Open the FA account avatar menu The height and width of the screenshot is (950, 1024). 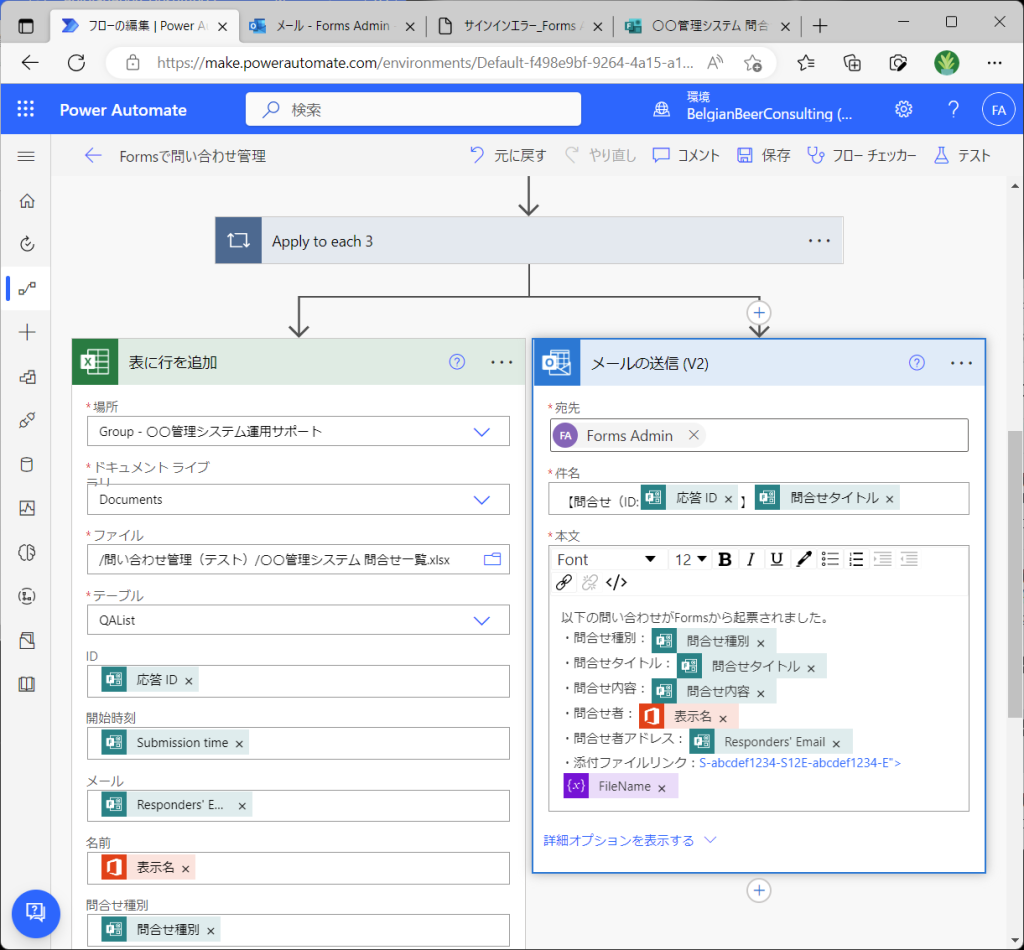coord(999,110)
